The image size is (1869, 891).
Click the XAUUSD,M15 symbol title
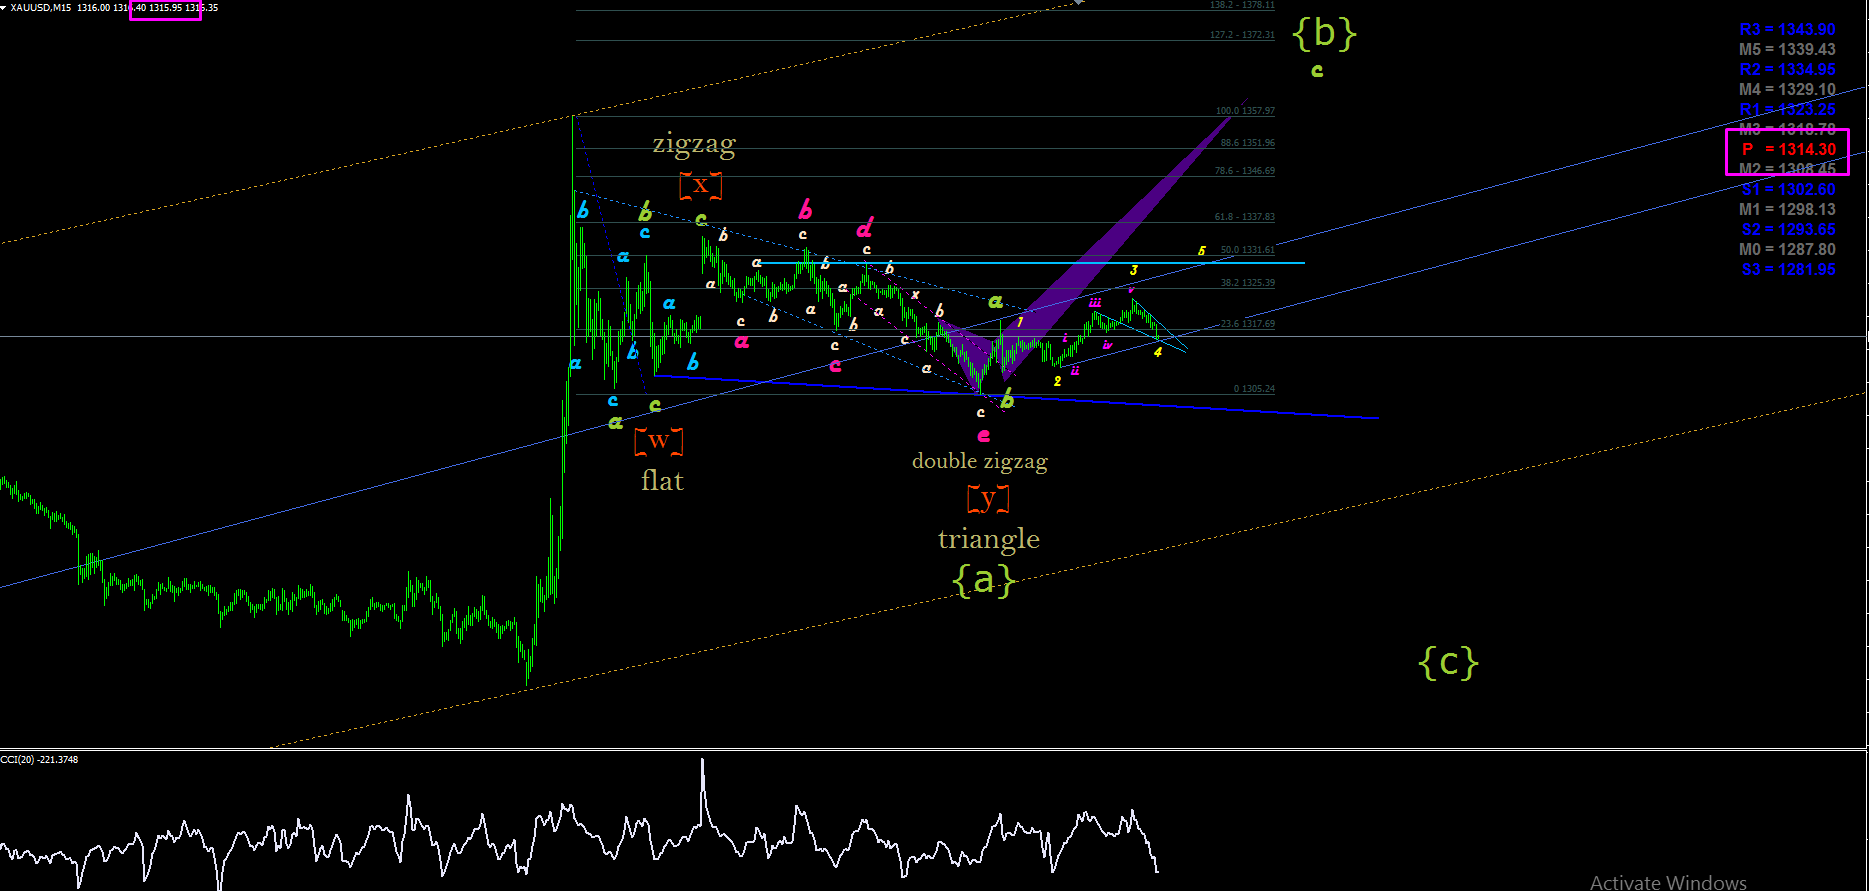(40, 7)
